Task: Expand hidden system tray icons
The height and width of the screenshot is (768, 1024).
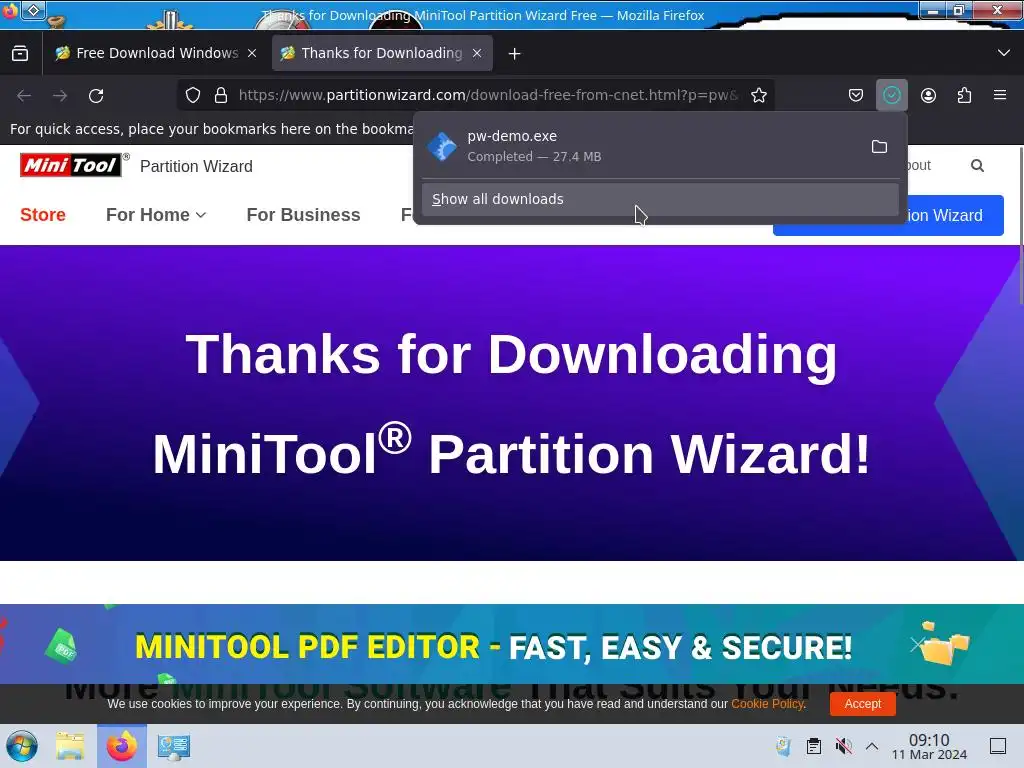Action: 872,746
